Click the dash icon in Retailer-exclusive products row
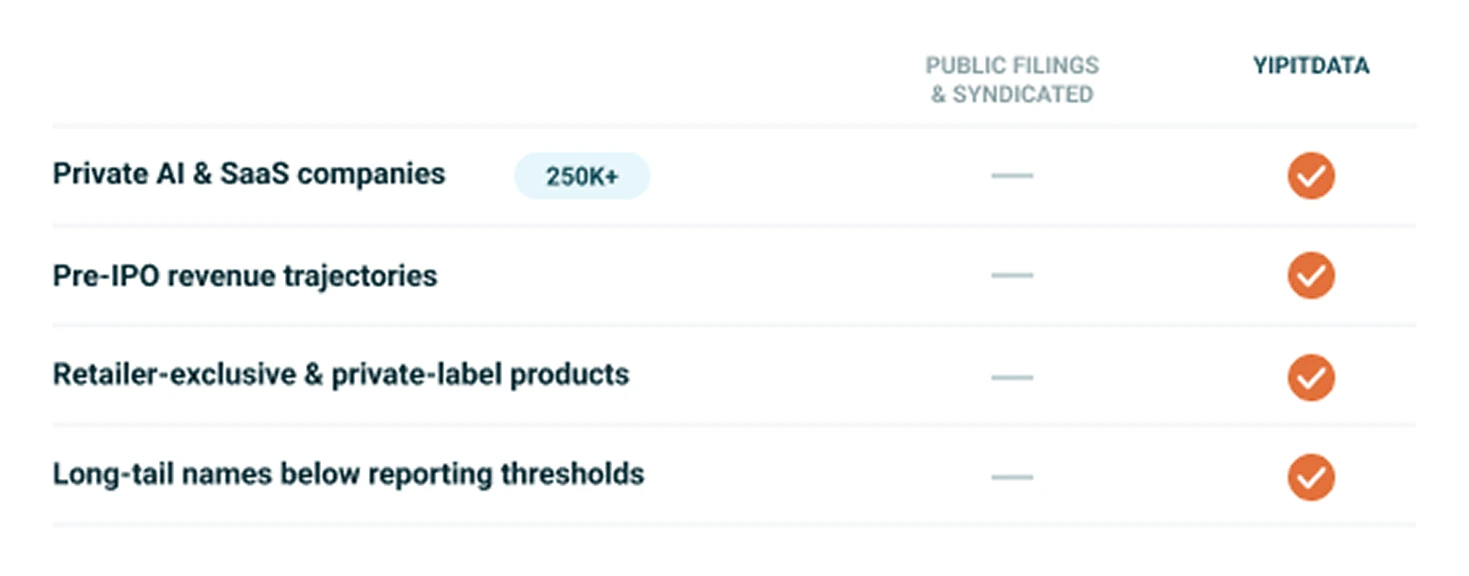The image size is (1469, 576). (1012, 377)
